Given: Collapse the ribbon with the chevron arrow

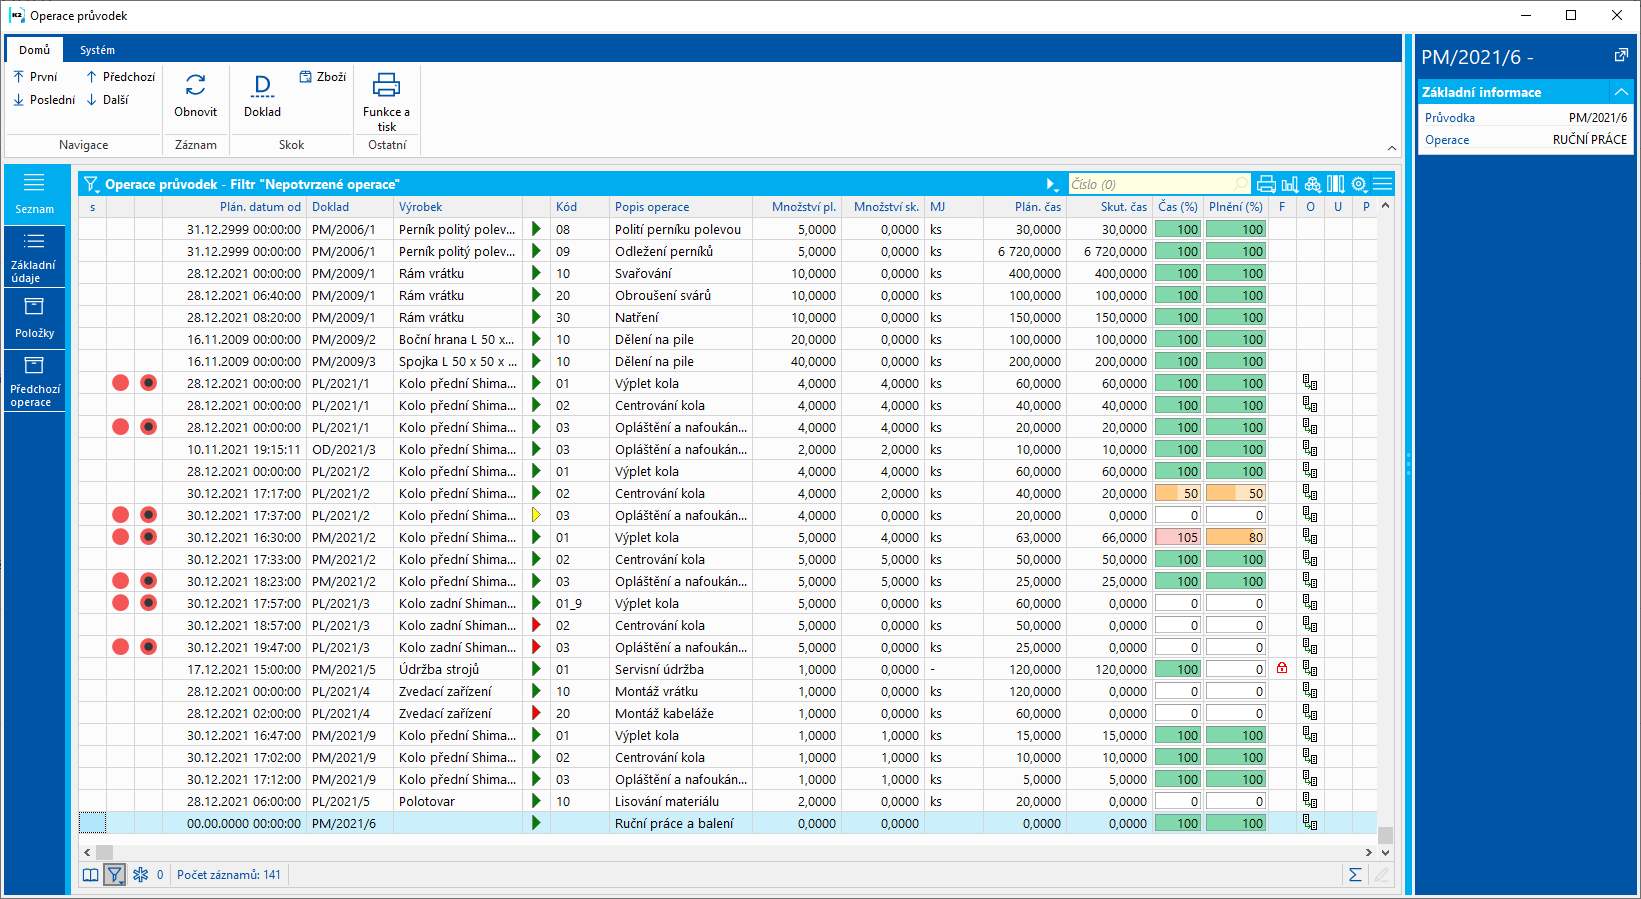Looking at the screenshot, I should click(x=1391, y=148).
